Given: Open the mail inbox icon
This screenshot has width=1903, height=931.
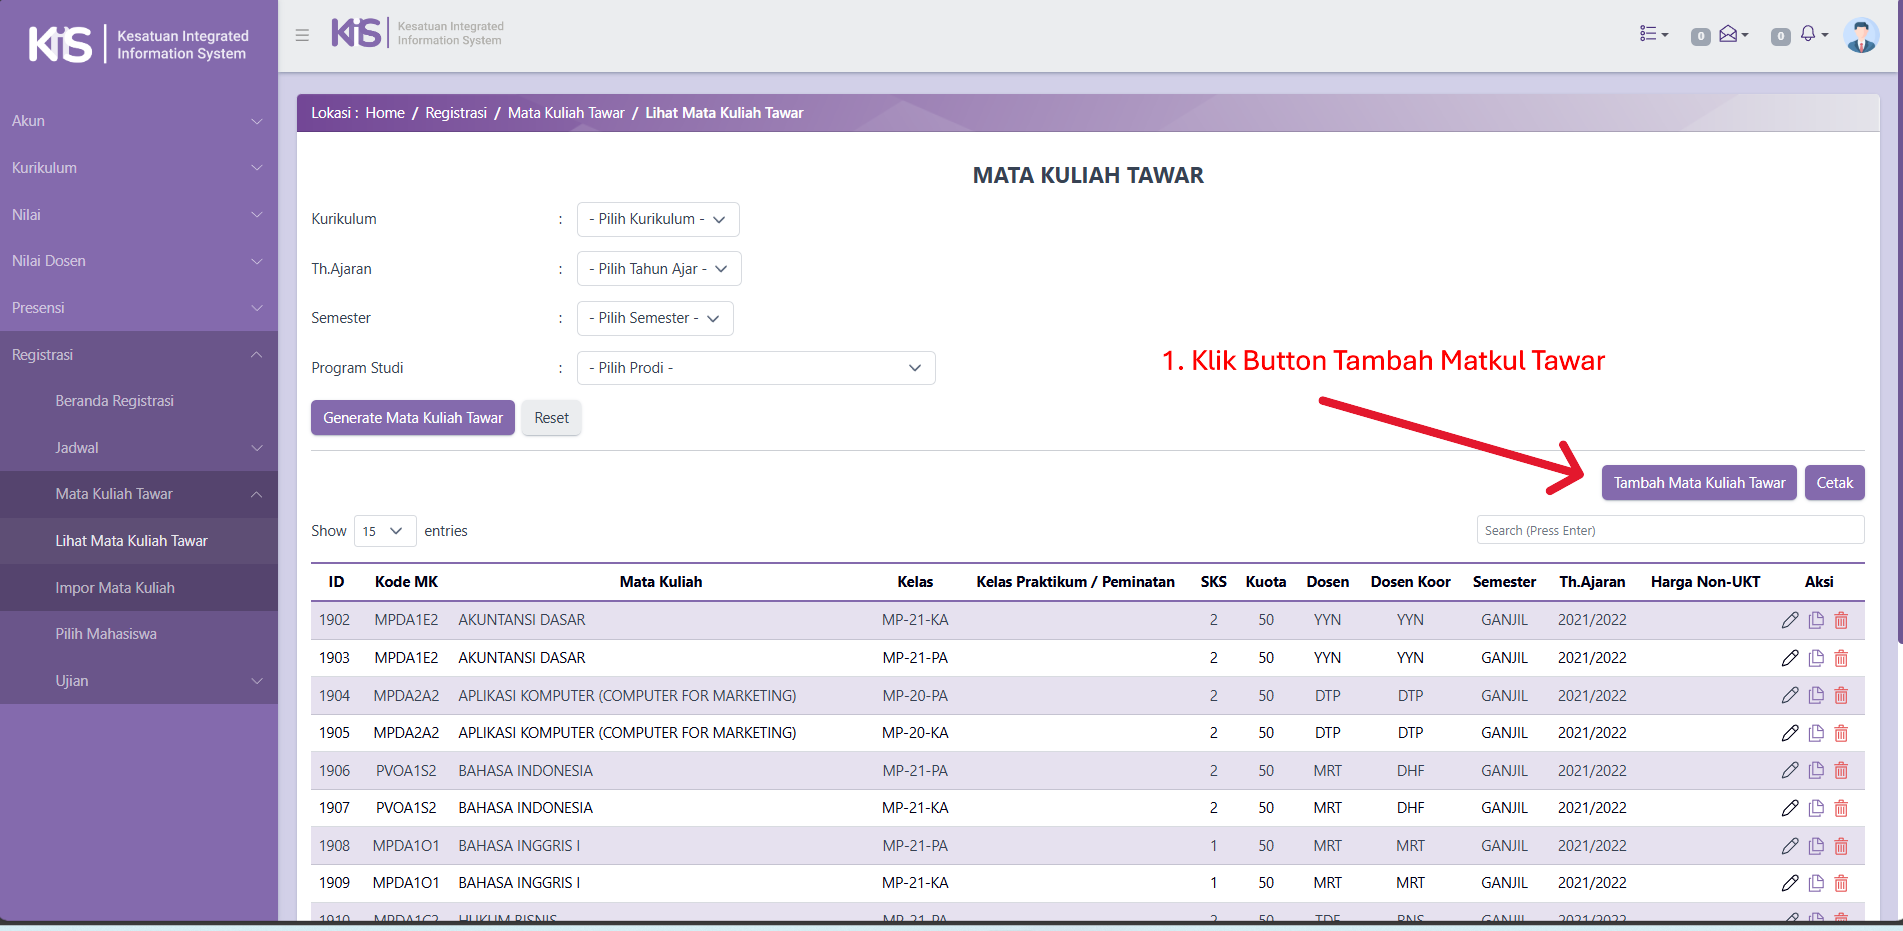Looking at the screenshot, I should [x=1731, y=35].
